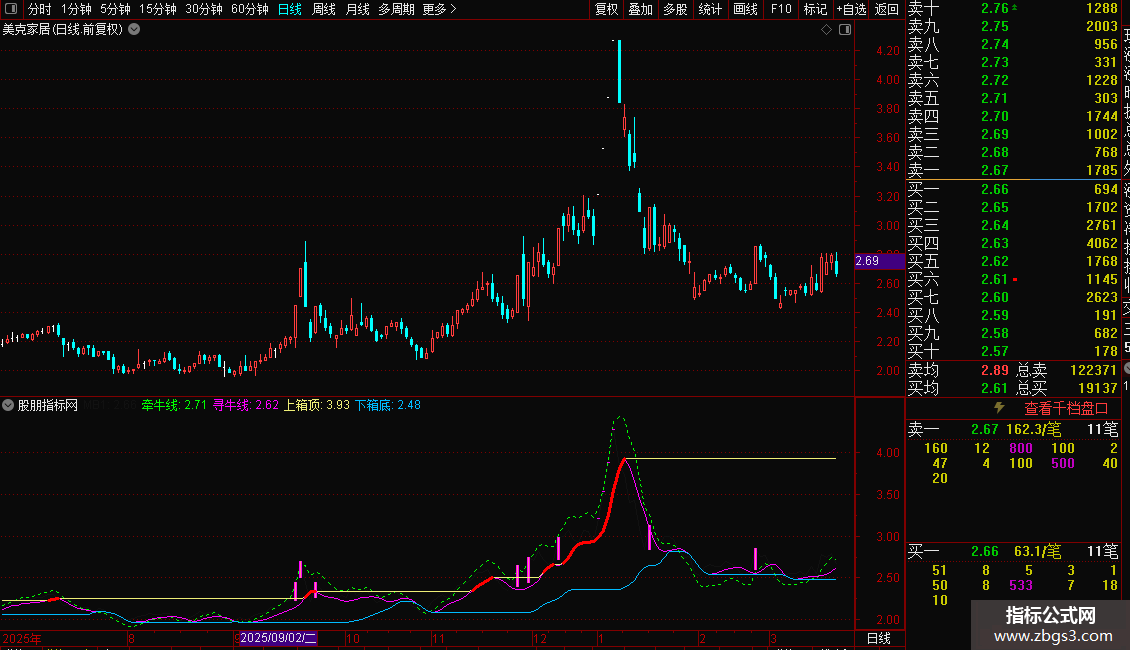Switch to the 周线 weekly tab
The height and width of the screenshot is (650, 1130).
click(x=324, y=9)
